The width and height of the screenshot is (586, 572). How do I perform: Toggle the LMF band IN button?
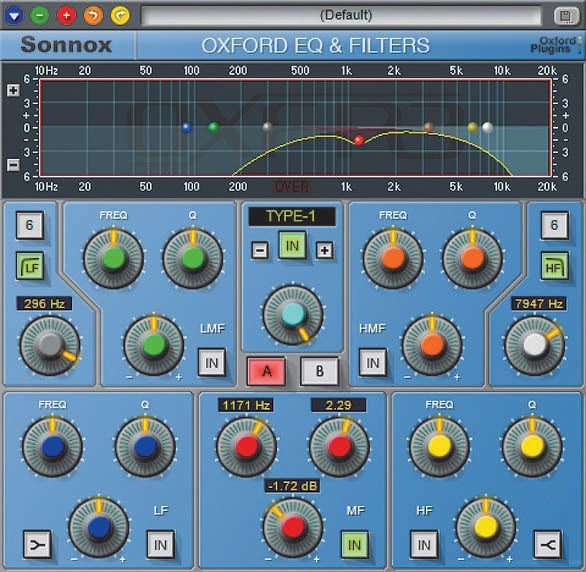212,362
